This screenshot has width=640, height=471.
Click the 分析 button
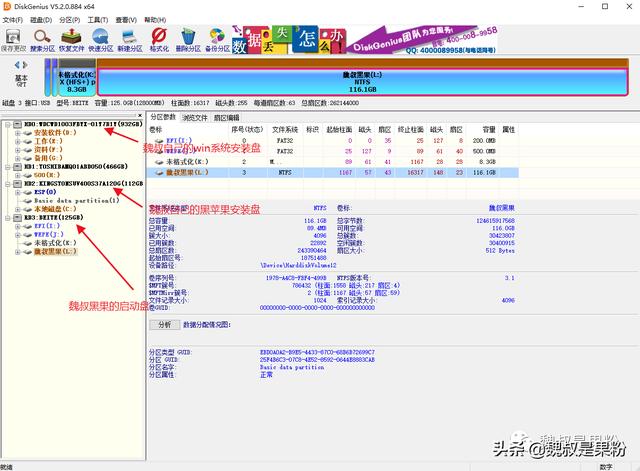[164, 325]
